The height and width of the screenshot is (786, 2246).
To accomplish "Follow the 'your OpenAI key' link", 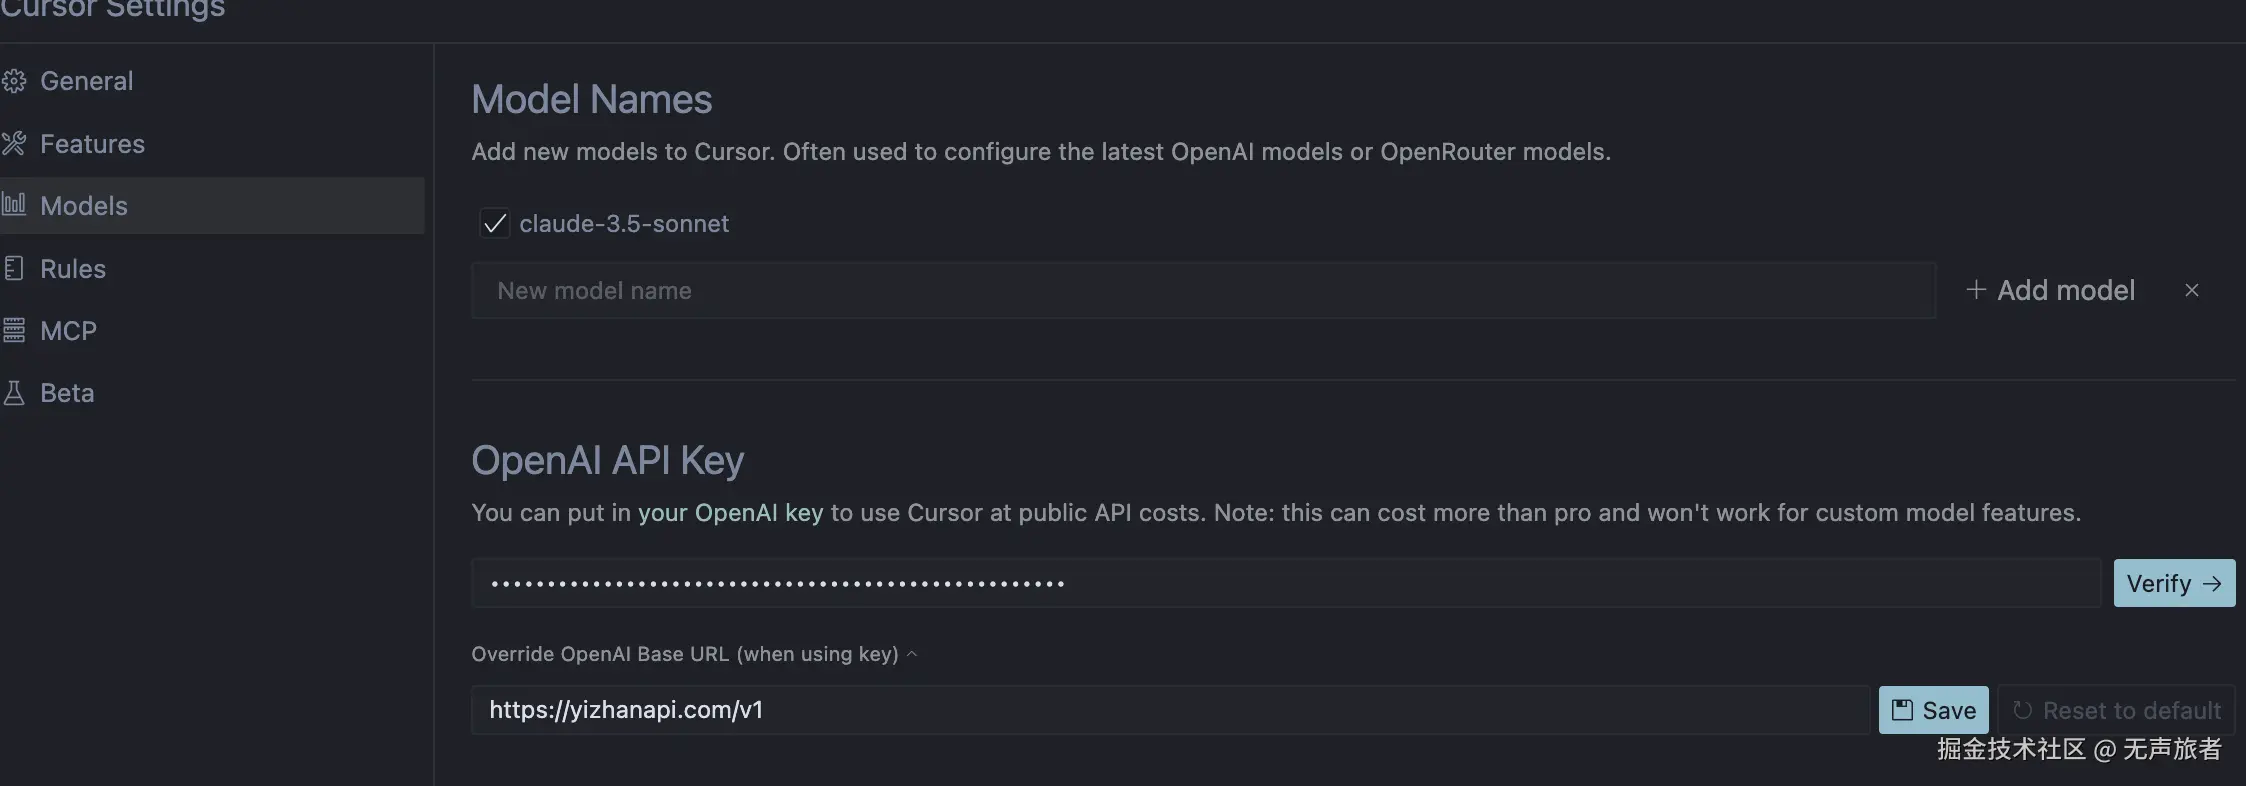I will click(x=730, y=513).
